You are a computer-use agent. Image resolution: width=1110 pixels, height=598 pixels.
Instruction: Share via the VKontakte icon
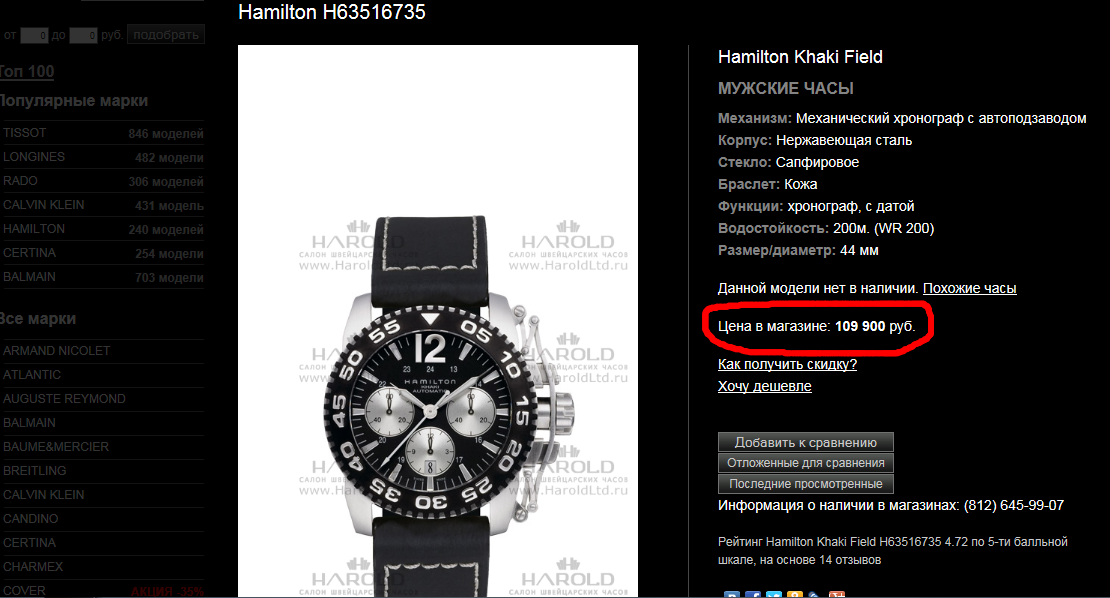732,594
